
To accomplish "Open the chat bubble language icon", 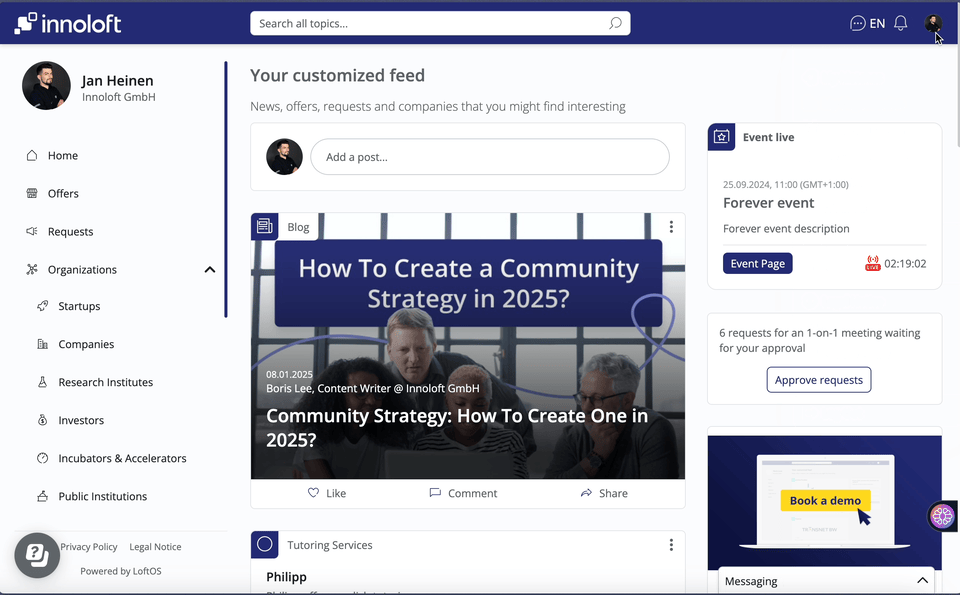I will 857,23.
